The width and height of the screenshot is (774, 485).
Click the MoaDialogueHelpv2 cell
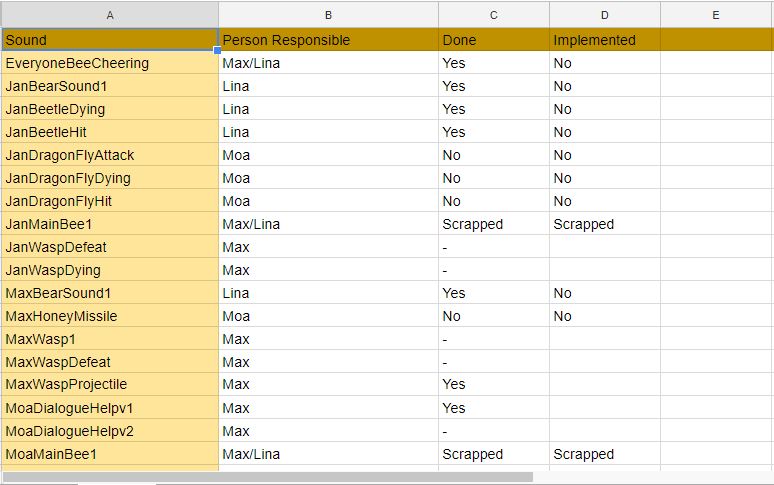110,431
